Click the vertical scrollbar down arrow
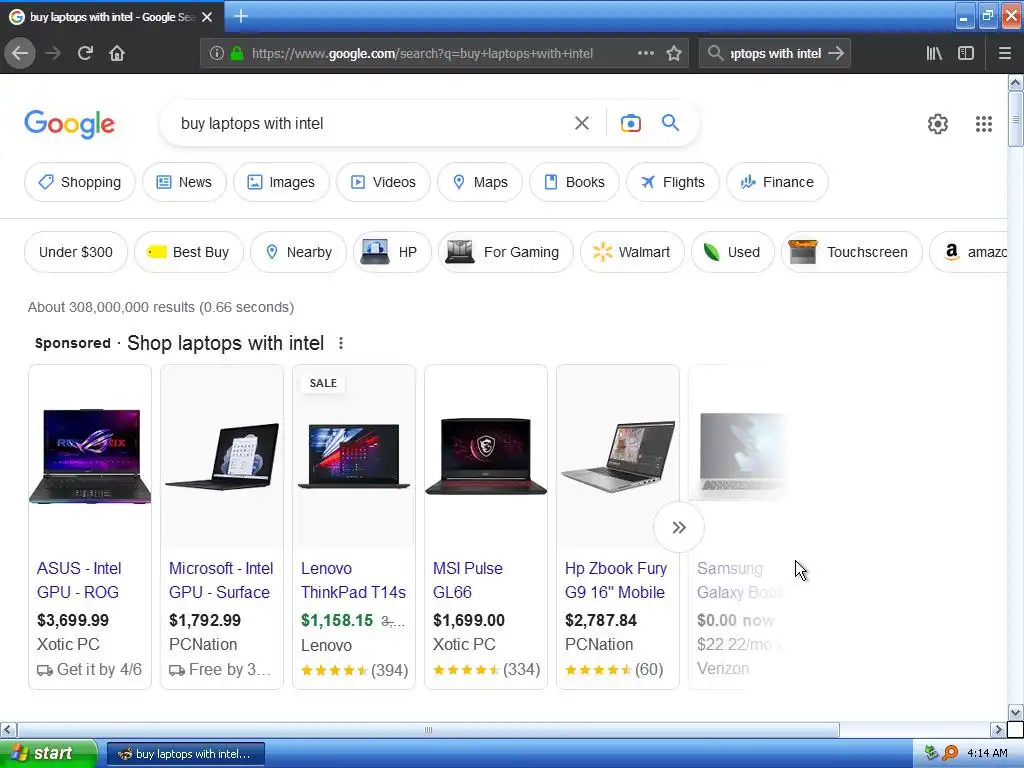 pyautogui.click(x=1015, y=712)
